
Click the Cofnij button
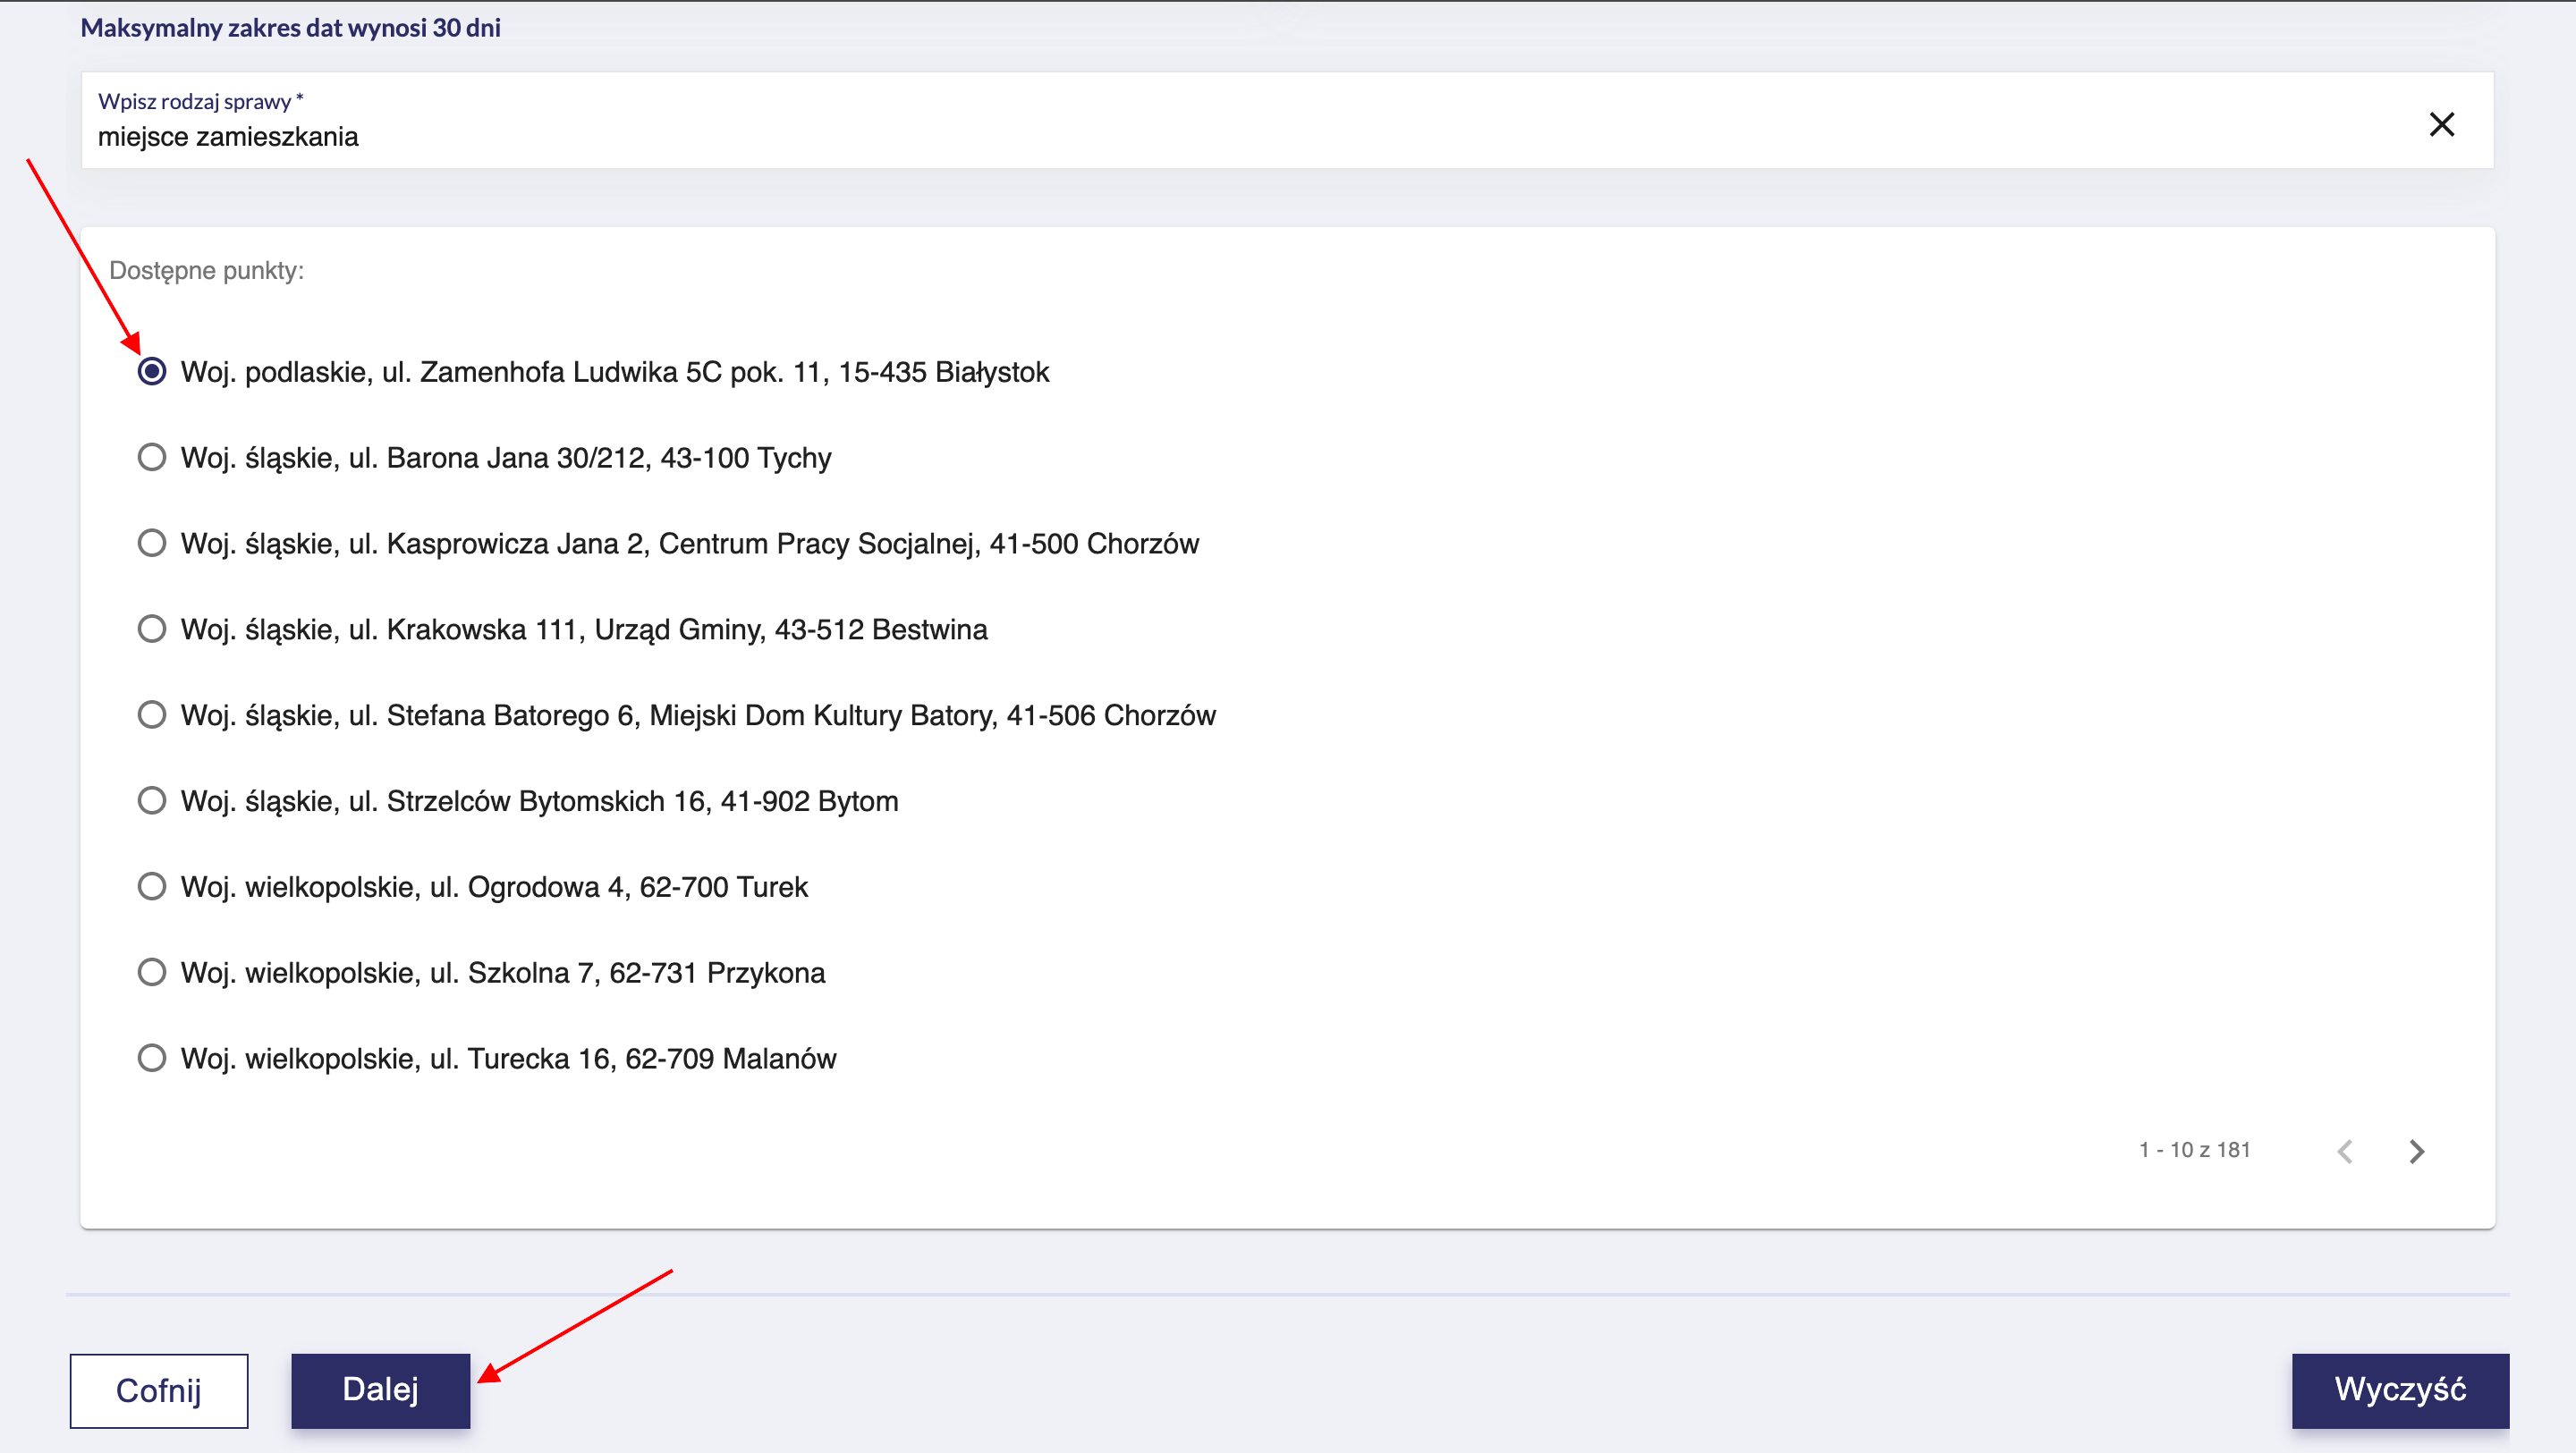[x=159, y=1391]
